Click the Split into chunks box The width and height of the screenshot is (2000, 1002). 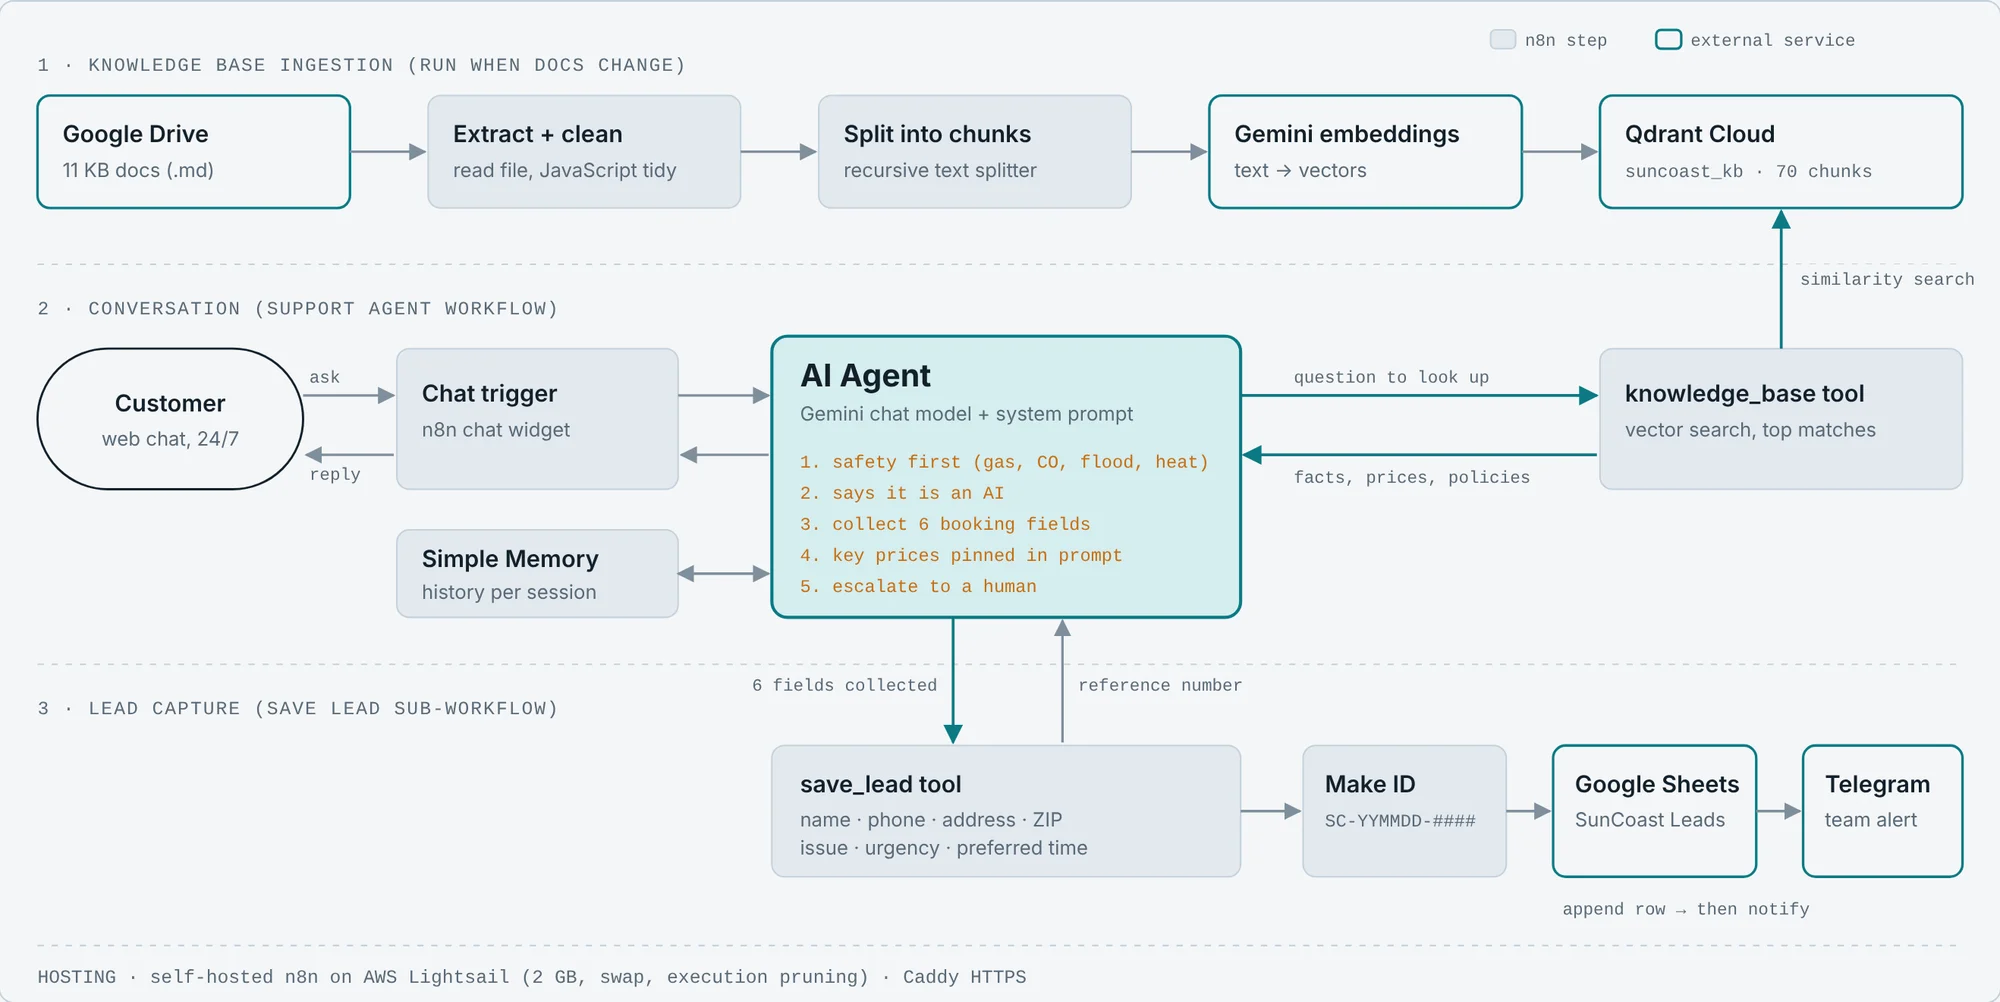(975, 152)
